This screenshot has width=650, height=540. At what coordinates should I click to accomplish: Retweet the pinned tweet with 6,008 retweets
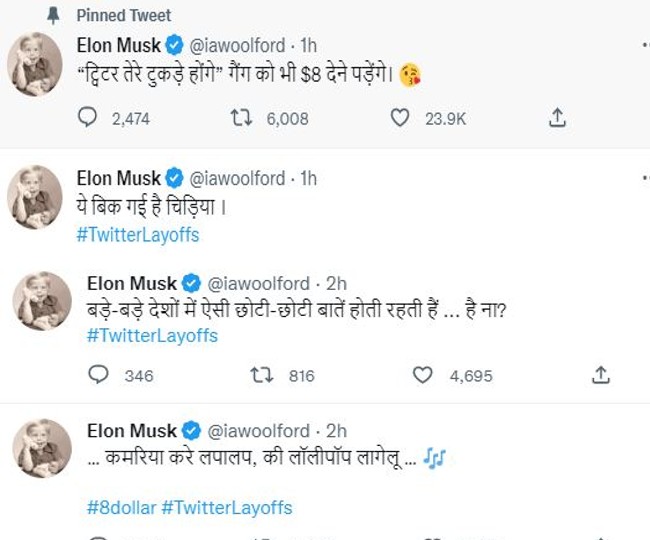pyautogui.click(x=241, y=118)
